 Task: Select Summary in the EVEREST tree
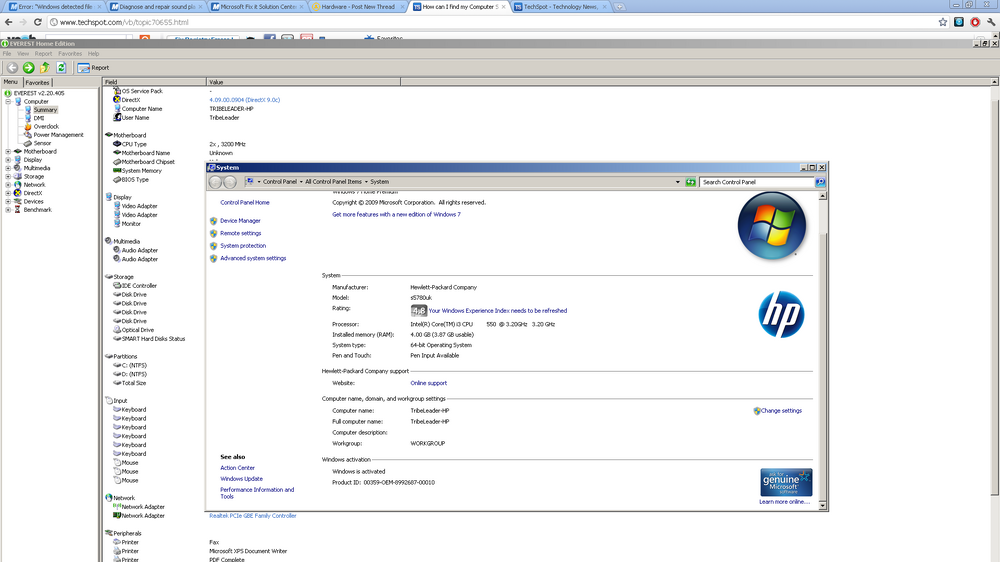click(45, 110)
